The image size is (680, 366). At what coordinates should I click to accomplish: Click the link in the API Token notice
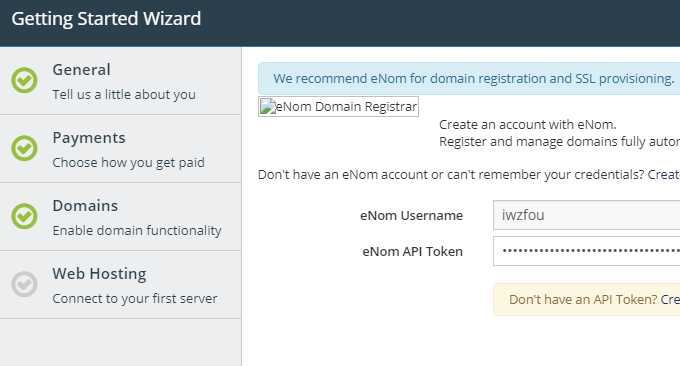tap(670, 300)
